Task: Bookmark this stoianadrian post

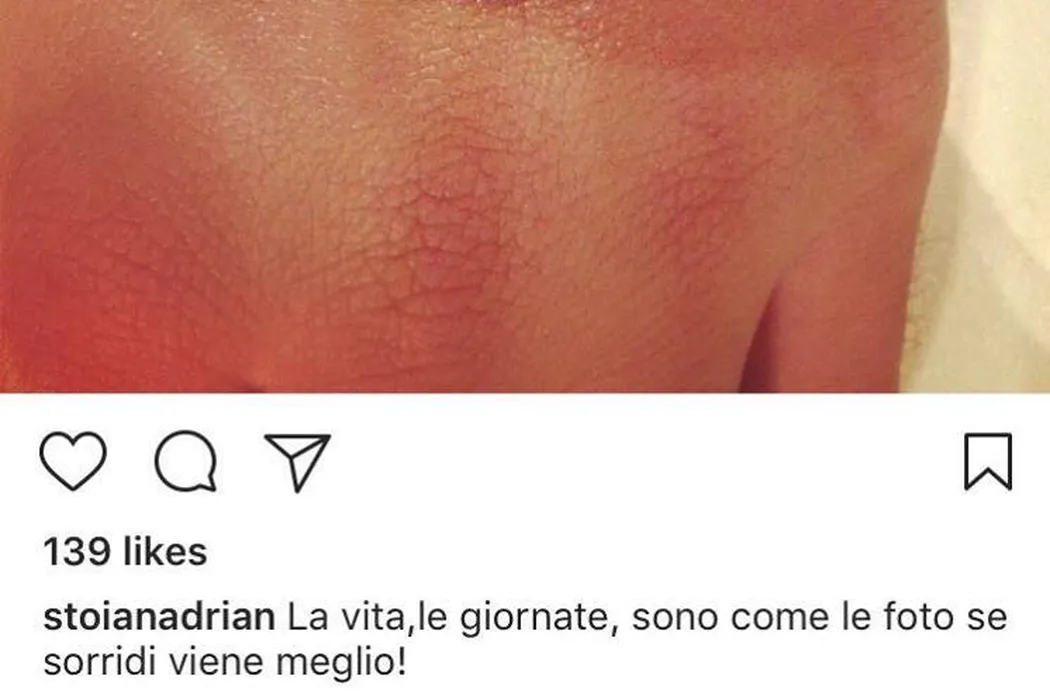Action: click(988, 462)
